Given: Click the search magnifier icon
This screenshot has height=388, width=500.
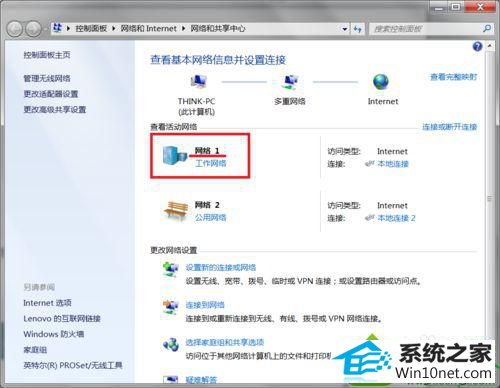Looking at the screenshot, I should tap(487, 29).
